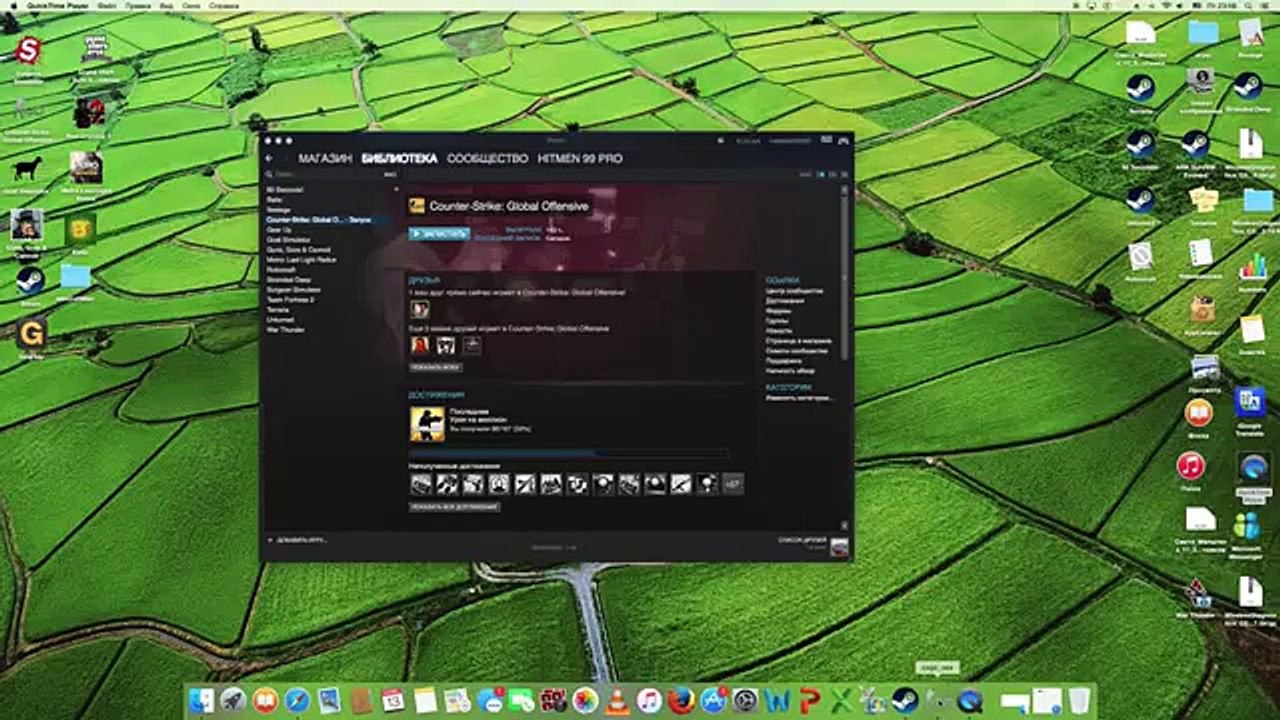Enter Big Picture mode via the controller icon
Screen dimensions: 1280x720
tap(843, 141)
